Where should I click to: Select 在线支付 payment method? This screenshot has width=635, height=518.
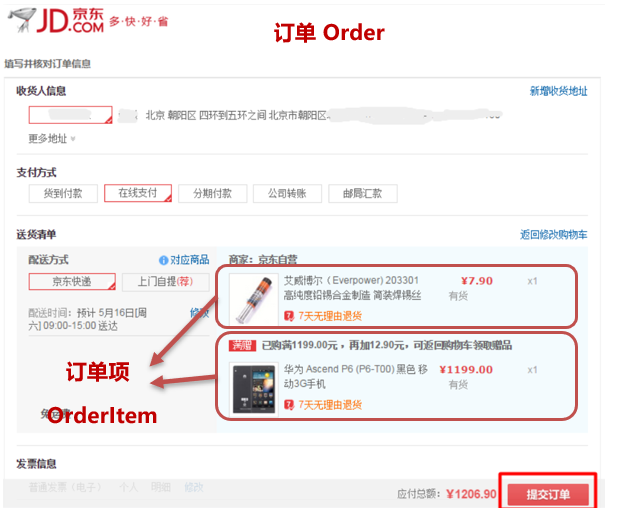pos(138,193)
